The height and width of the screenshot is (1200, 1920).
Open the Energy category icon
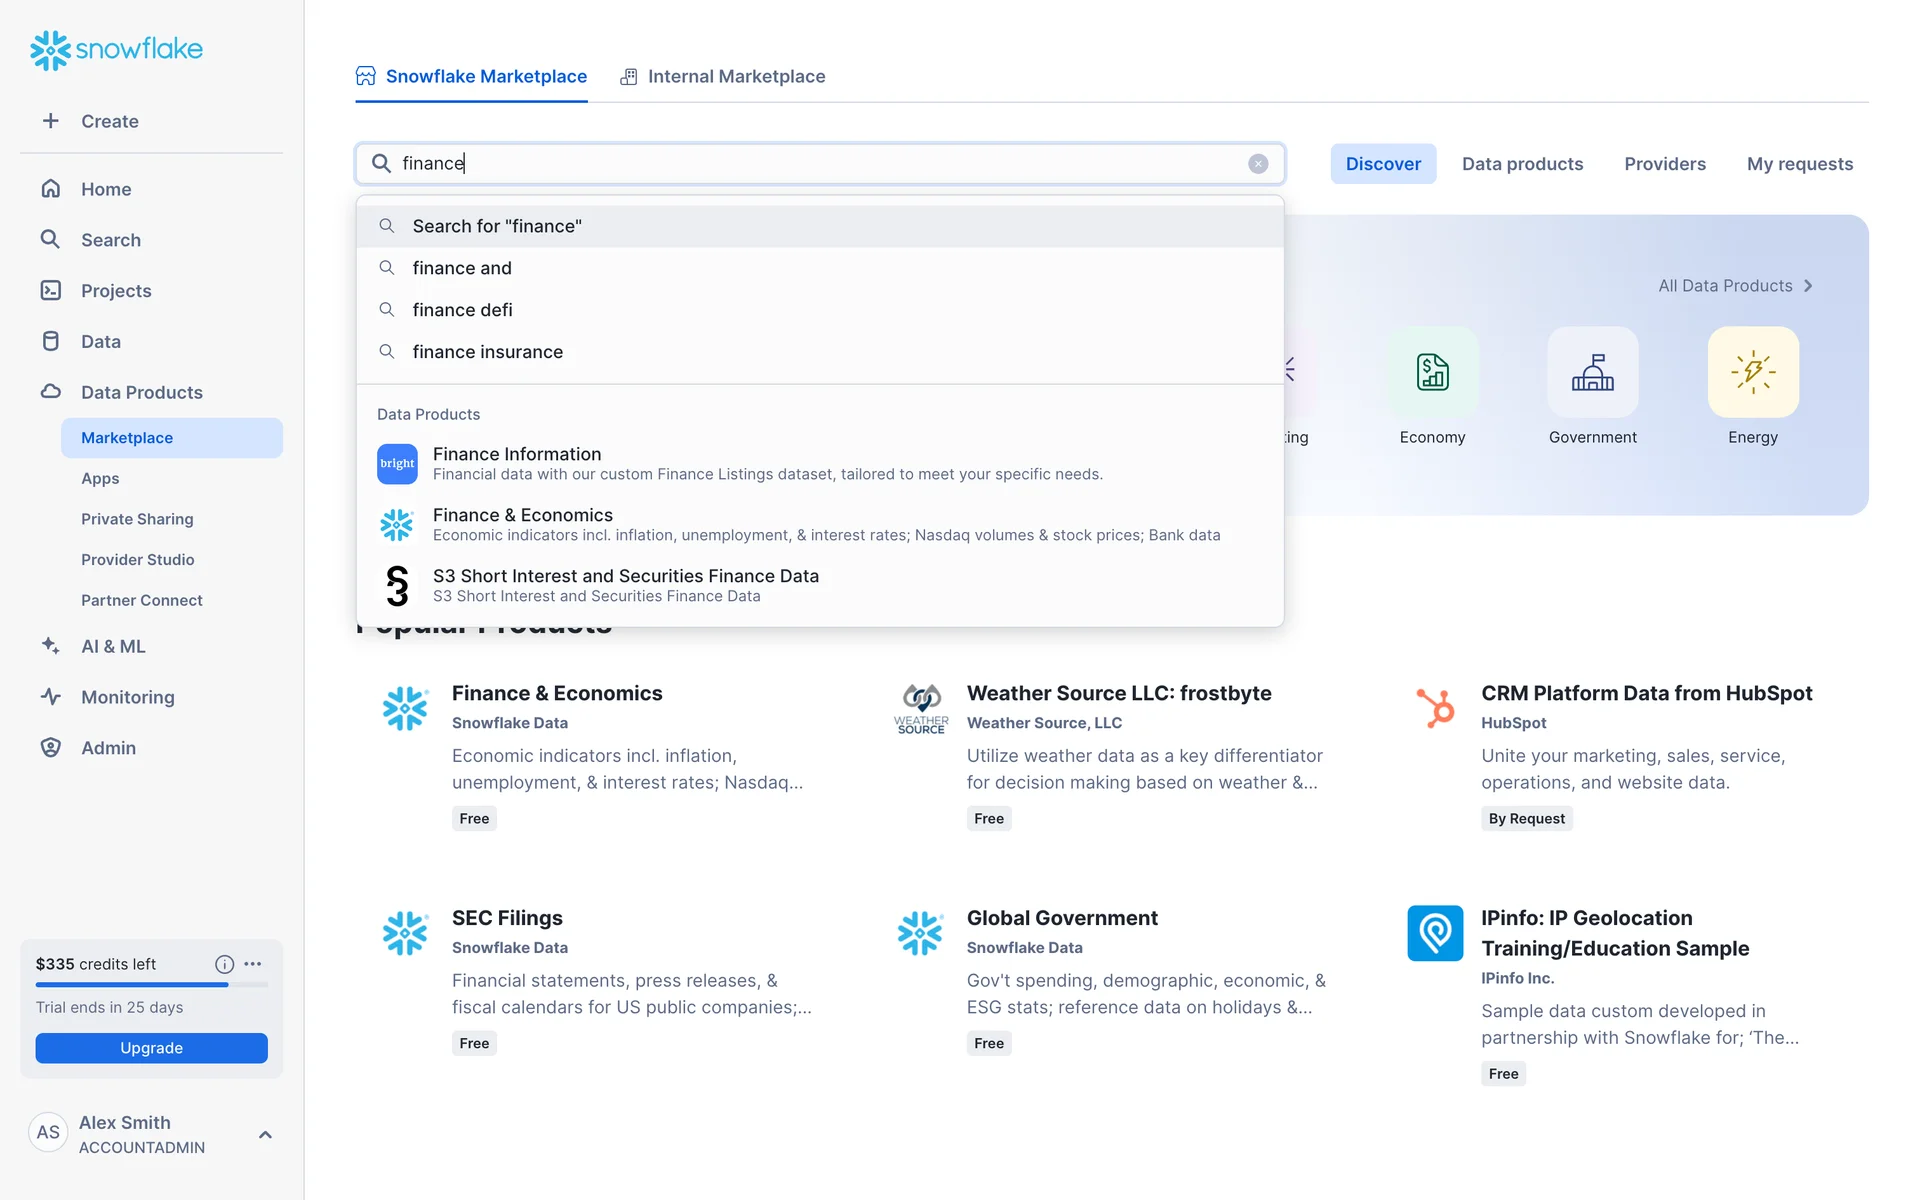click(1752, 372)
